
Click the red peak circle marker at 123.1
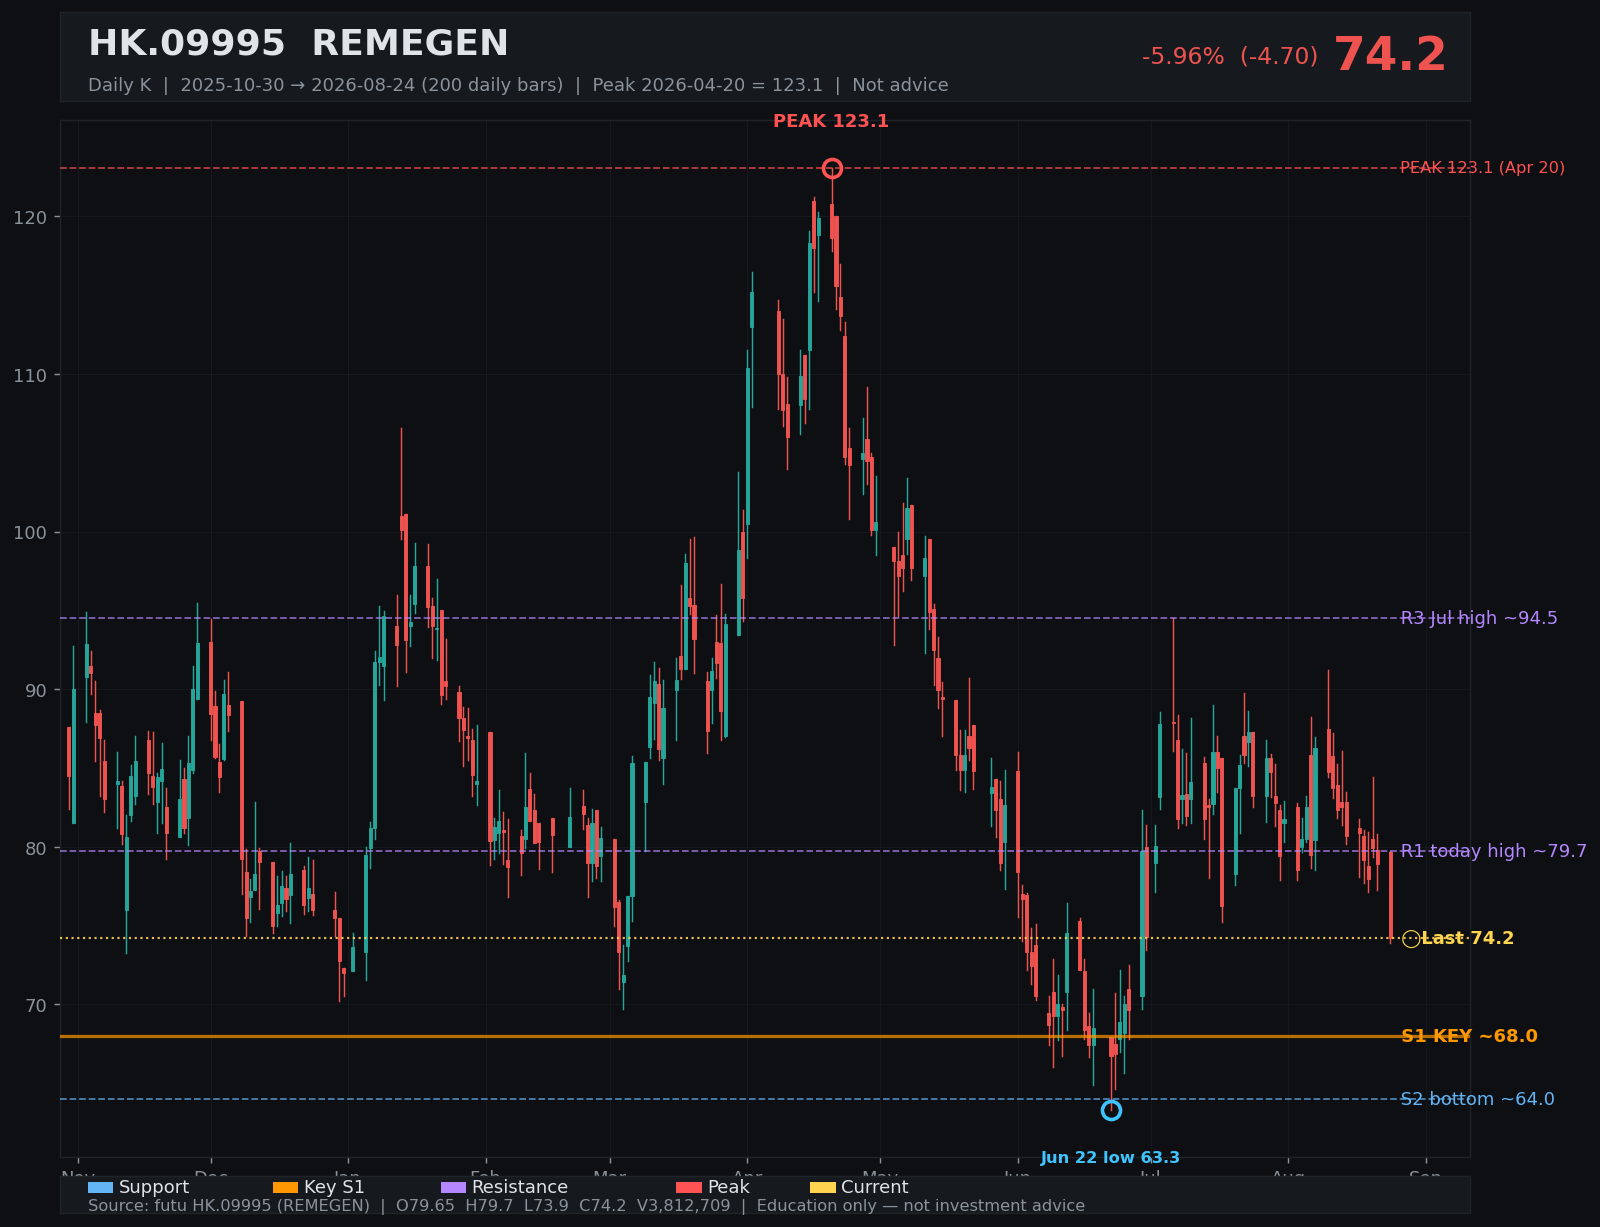[x=832, y=168]
